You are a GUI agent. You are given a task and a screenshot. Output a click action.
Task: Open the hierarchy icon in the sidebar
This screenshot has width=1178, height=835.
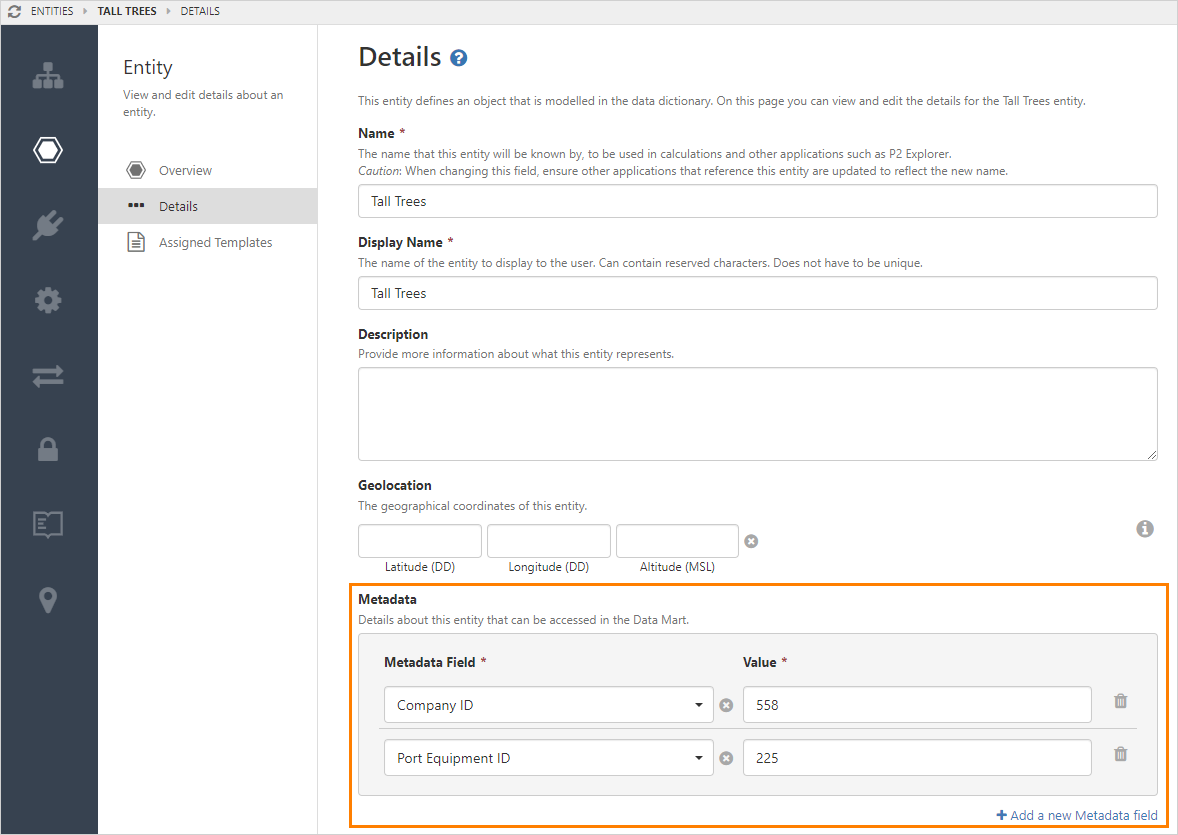pyautogui.click(x=48, y=76)
